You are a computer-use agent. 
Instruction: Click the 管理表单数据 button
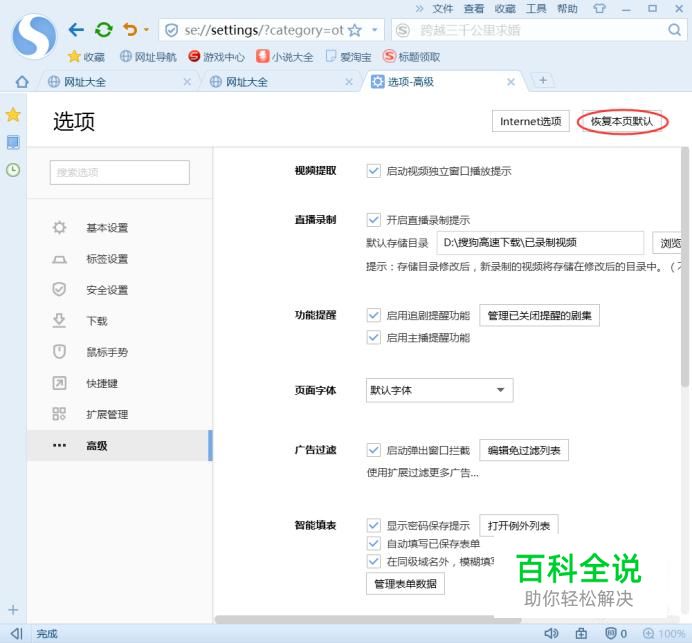click(405, 584)
